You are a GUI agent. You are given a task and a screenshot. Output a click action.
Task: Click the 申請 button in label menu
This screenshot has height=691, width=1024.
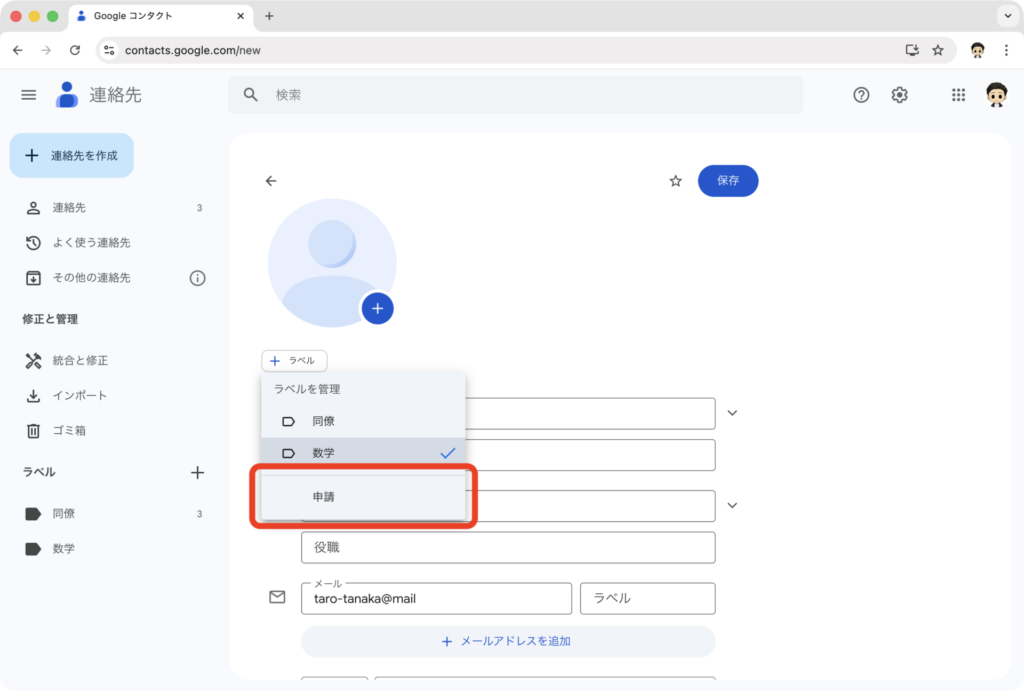point(363,496)
